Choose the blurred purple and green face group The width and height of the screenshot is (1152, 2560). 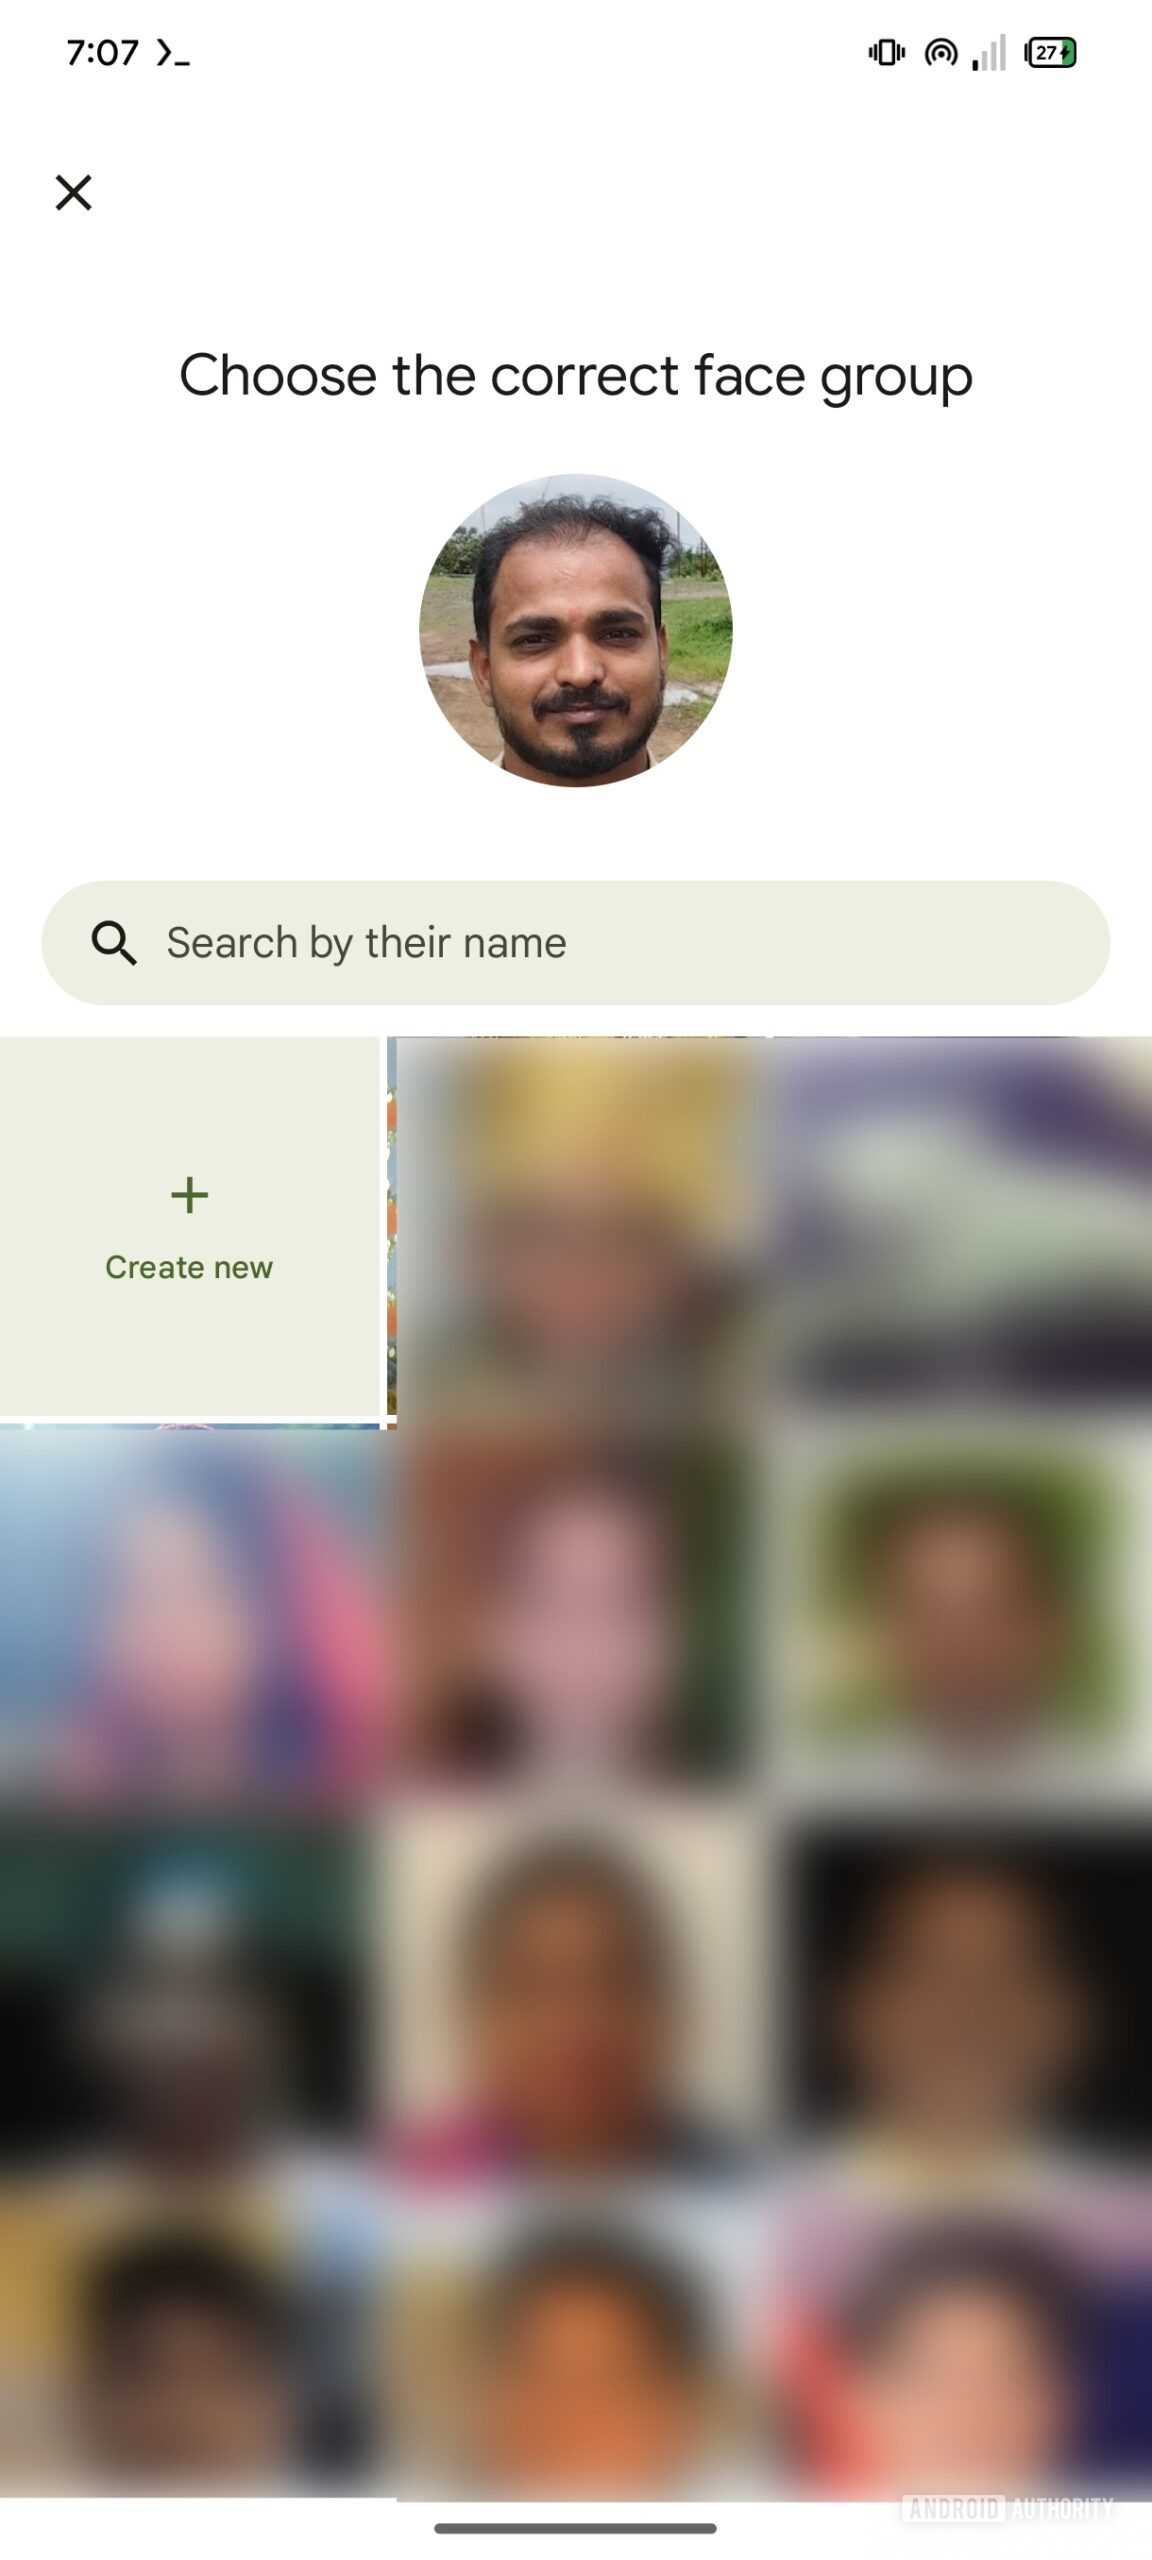(963, 1226)
